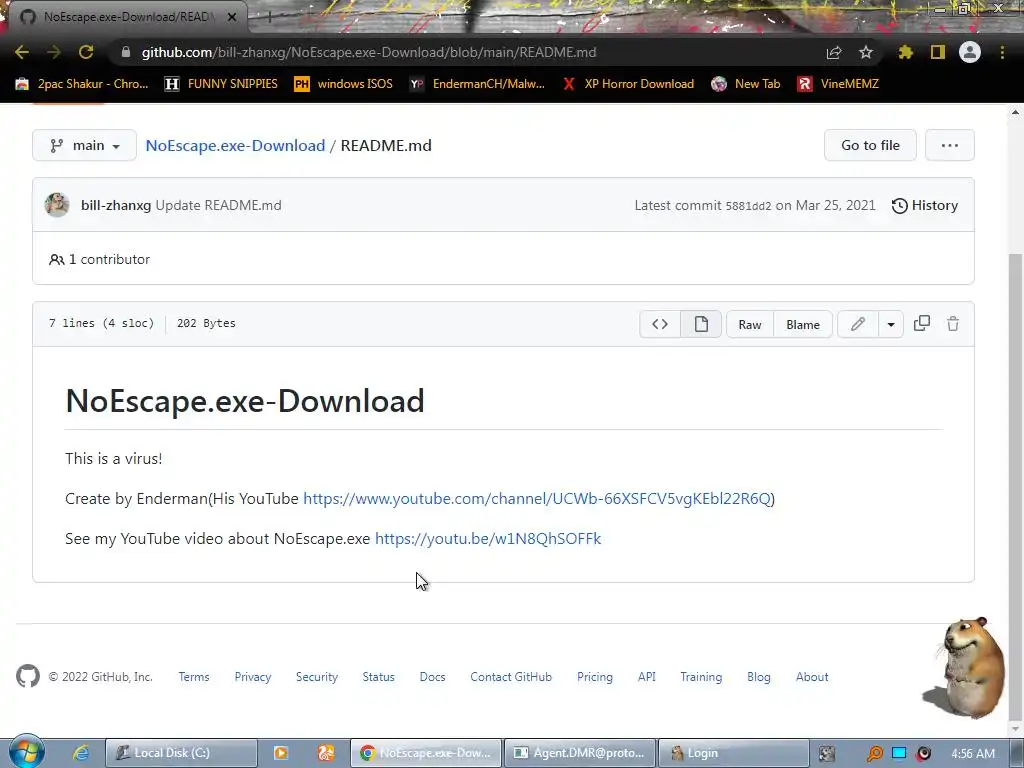The height and width of the screenshot is (768, 1024).
Task: Open the NoEscape.exe-Download repository breadcrumb
Action: (x=235, y=145)
